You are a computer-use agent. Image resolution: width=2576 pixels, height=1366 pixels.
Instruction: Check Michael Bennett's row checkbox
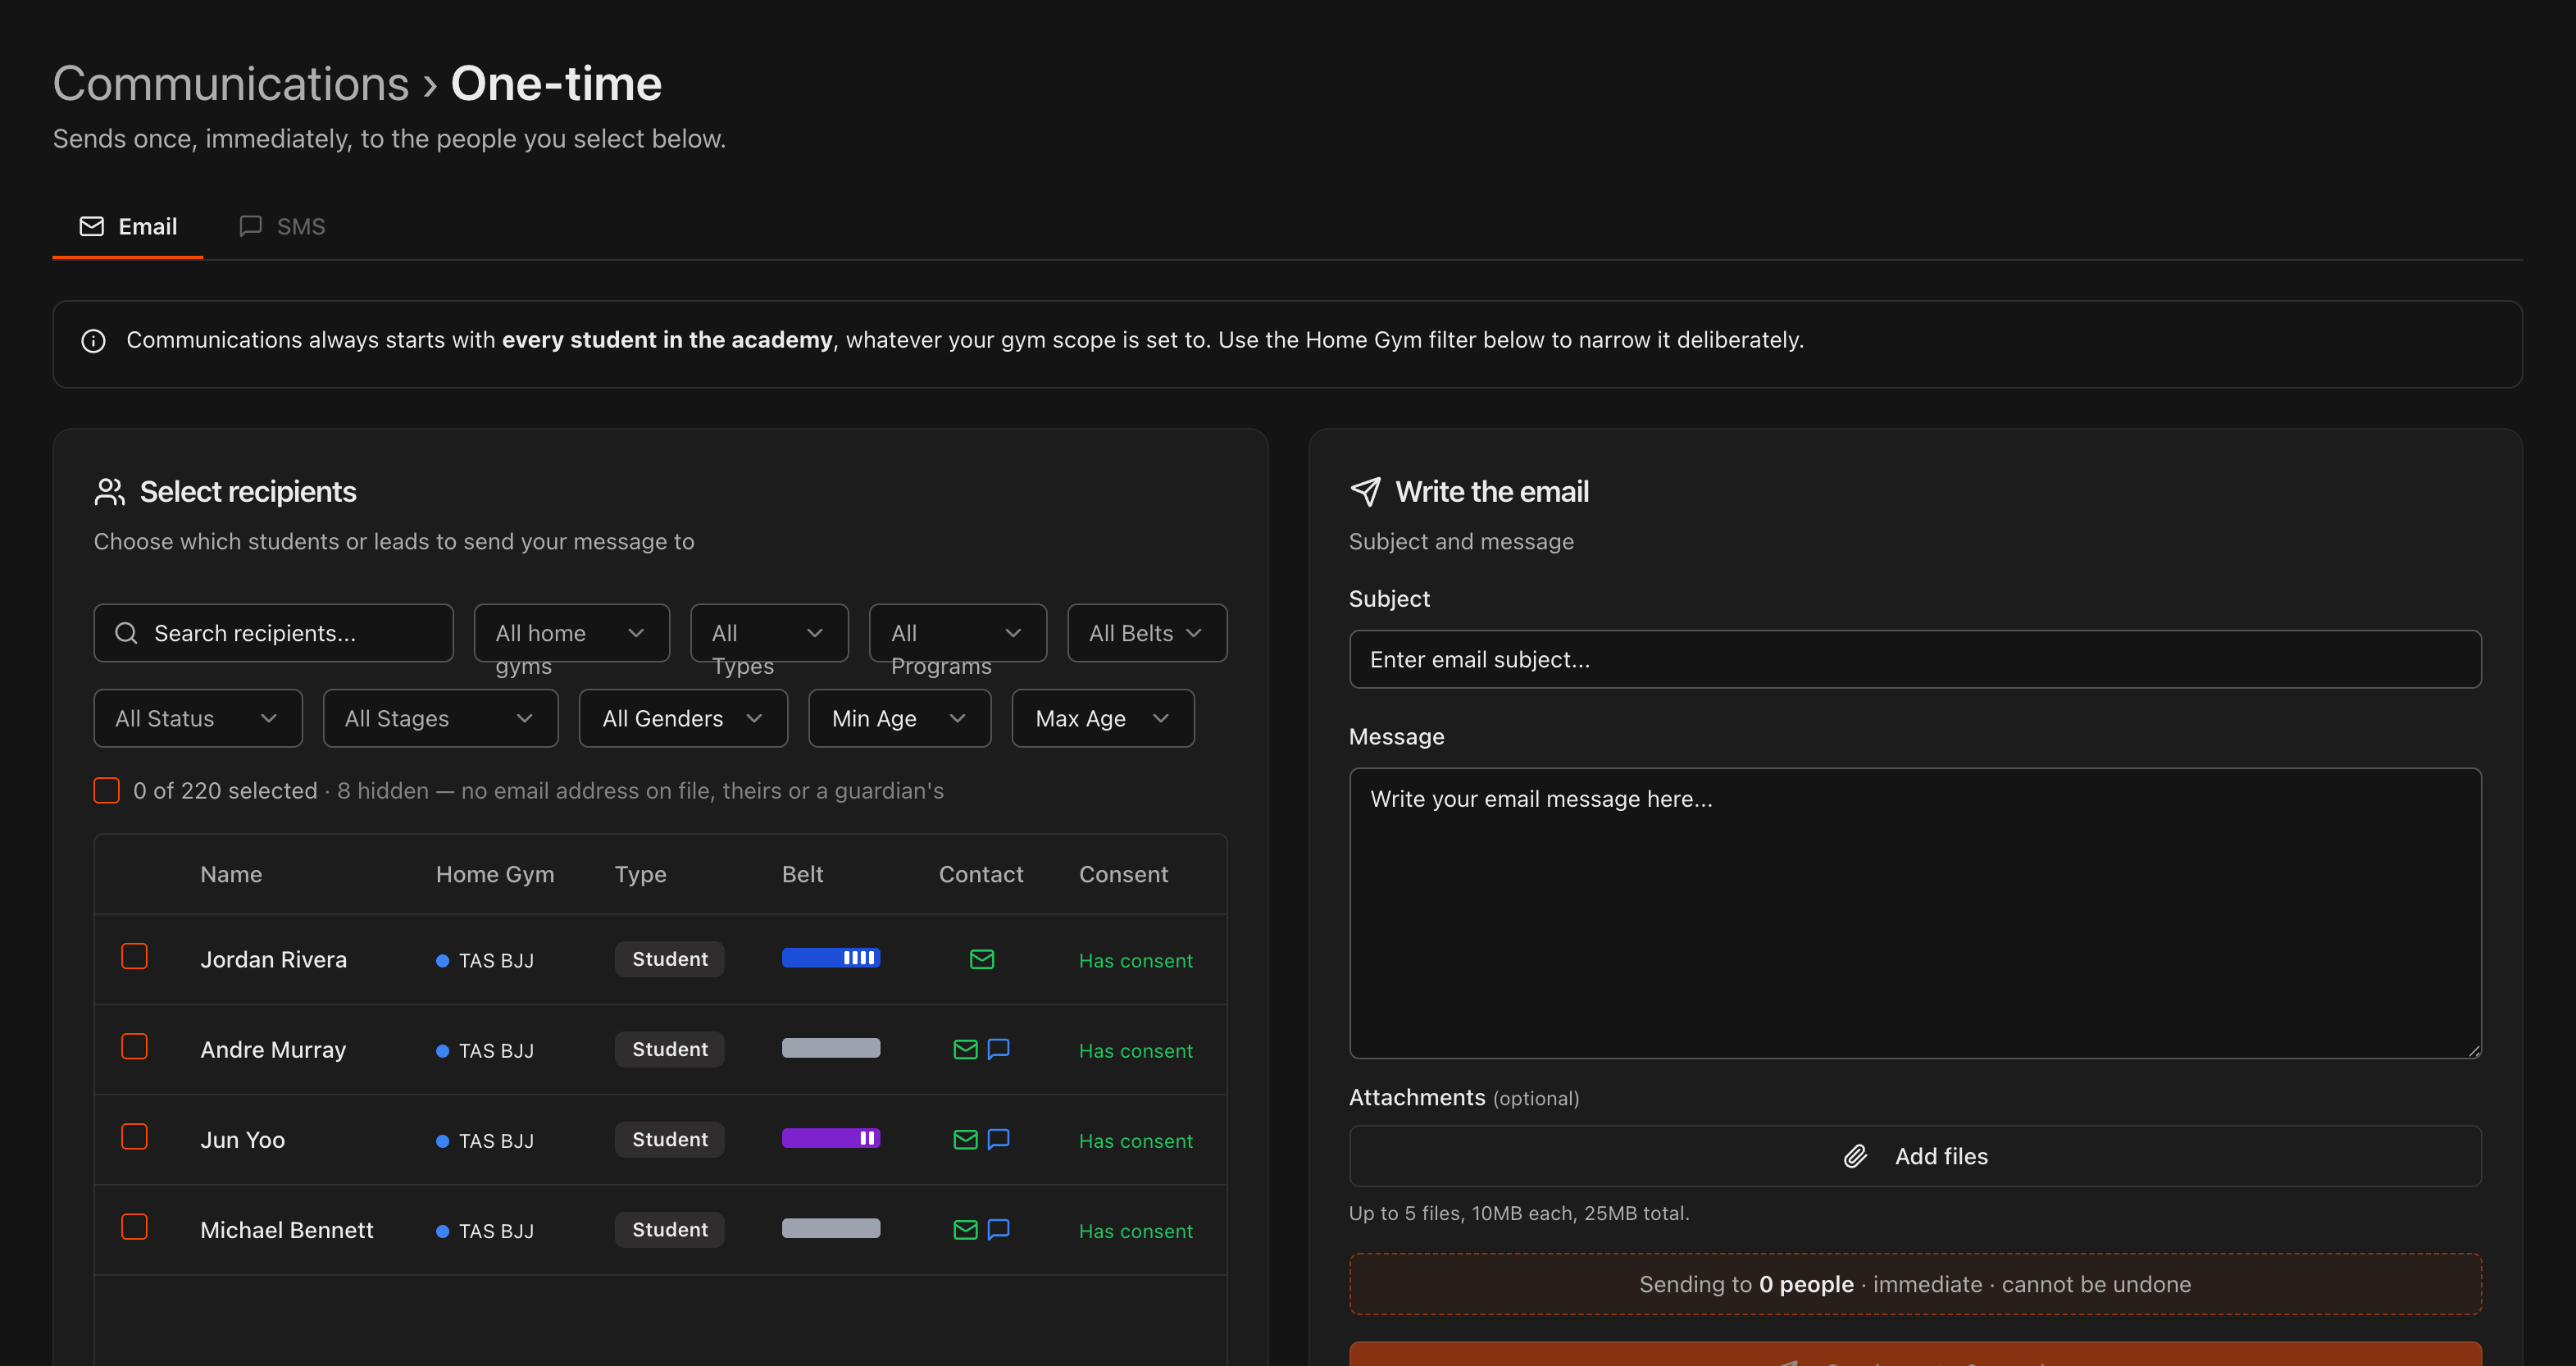click(x=134, y=1227)
